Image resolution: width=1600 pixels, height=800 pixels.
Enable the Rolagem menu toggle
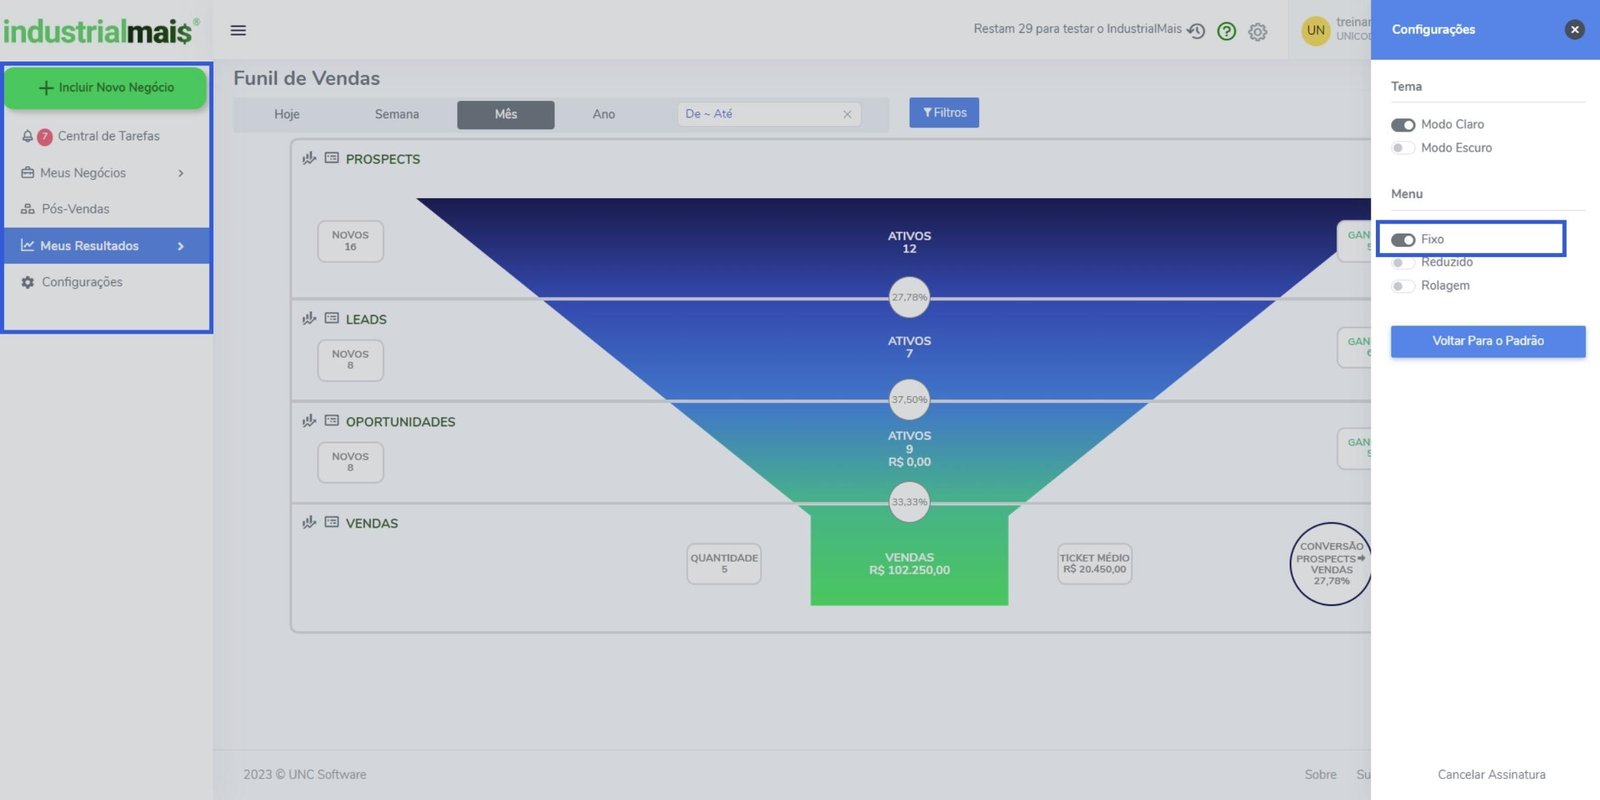(x=1402, y=286)
